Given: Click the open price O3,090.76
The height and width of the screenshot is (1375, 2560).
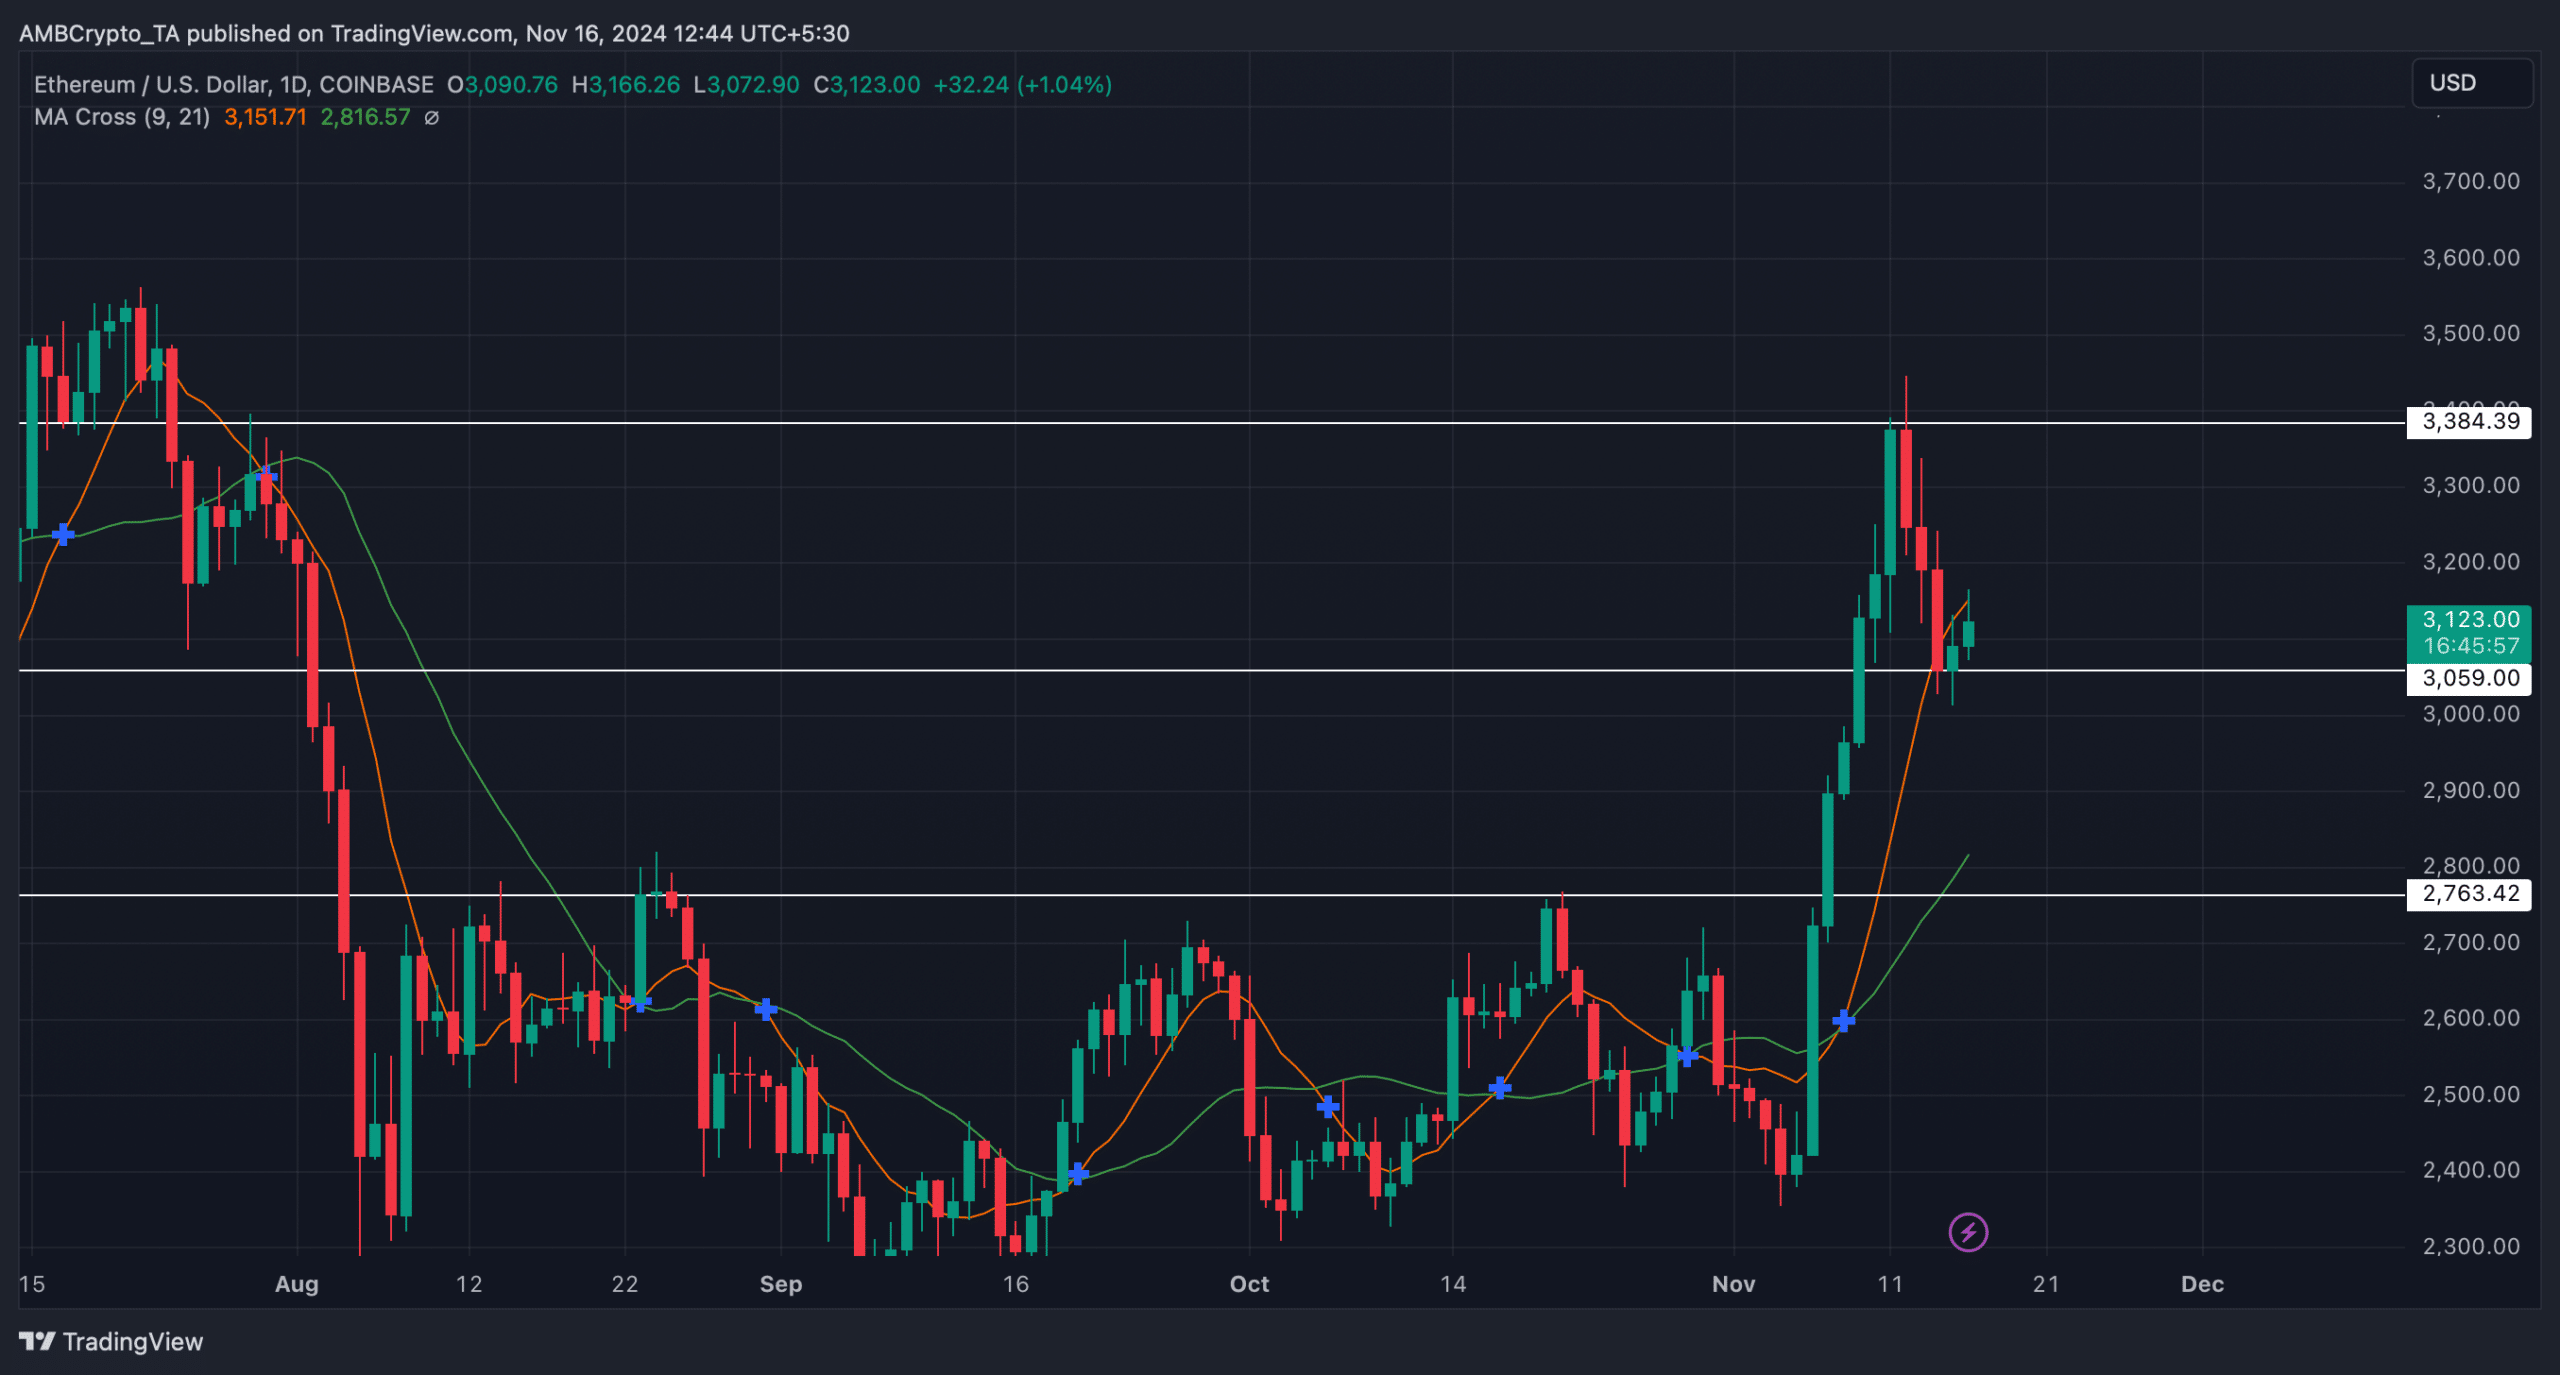Looking at the screenshot, I should [x=502, y=85].
